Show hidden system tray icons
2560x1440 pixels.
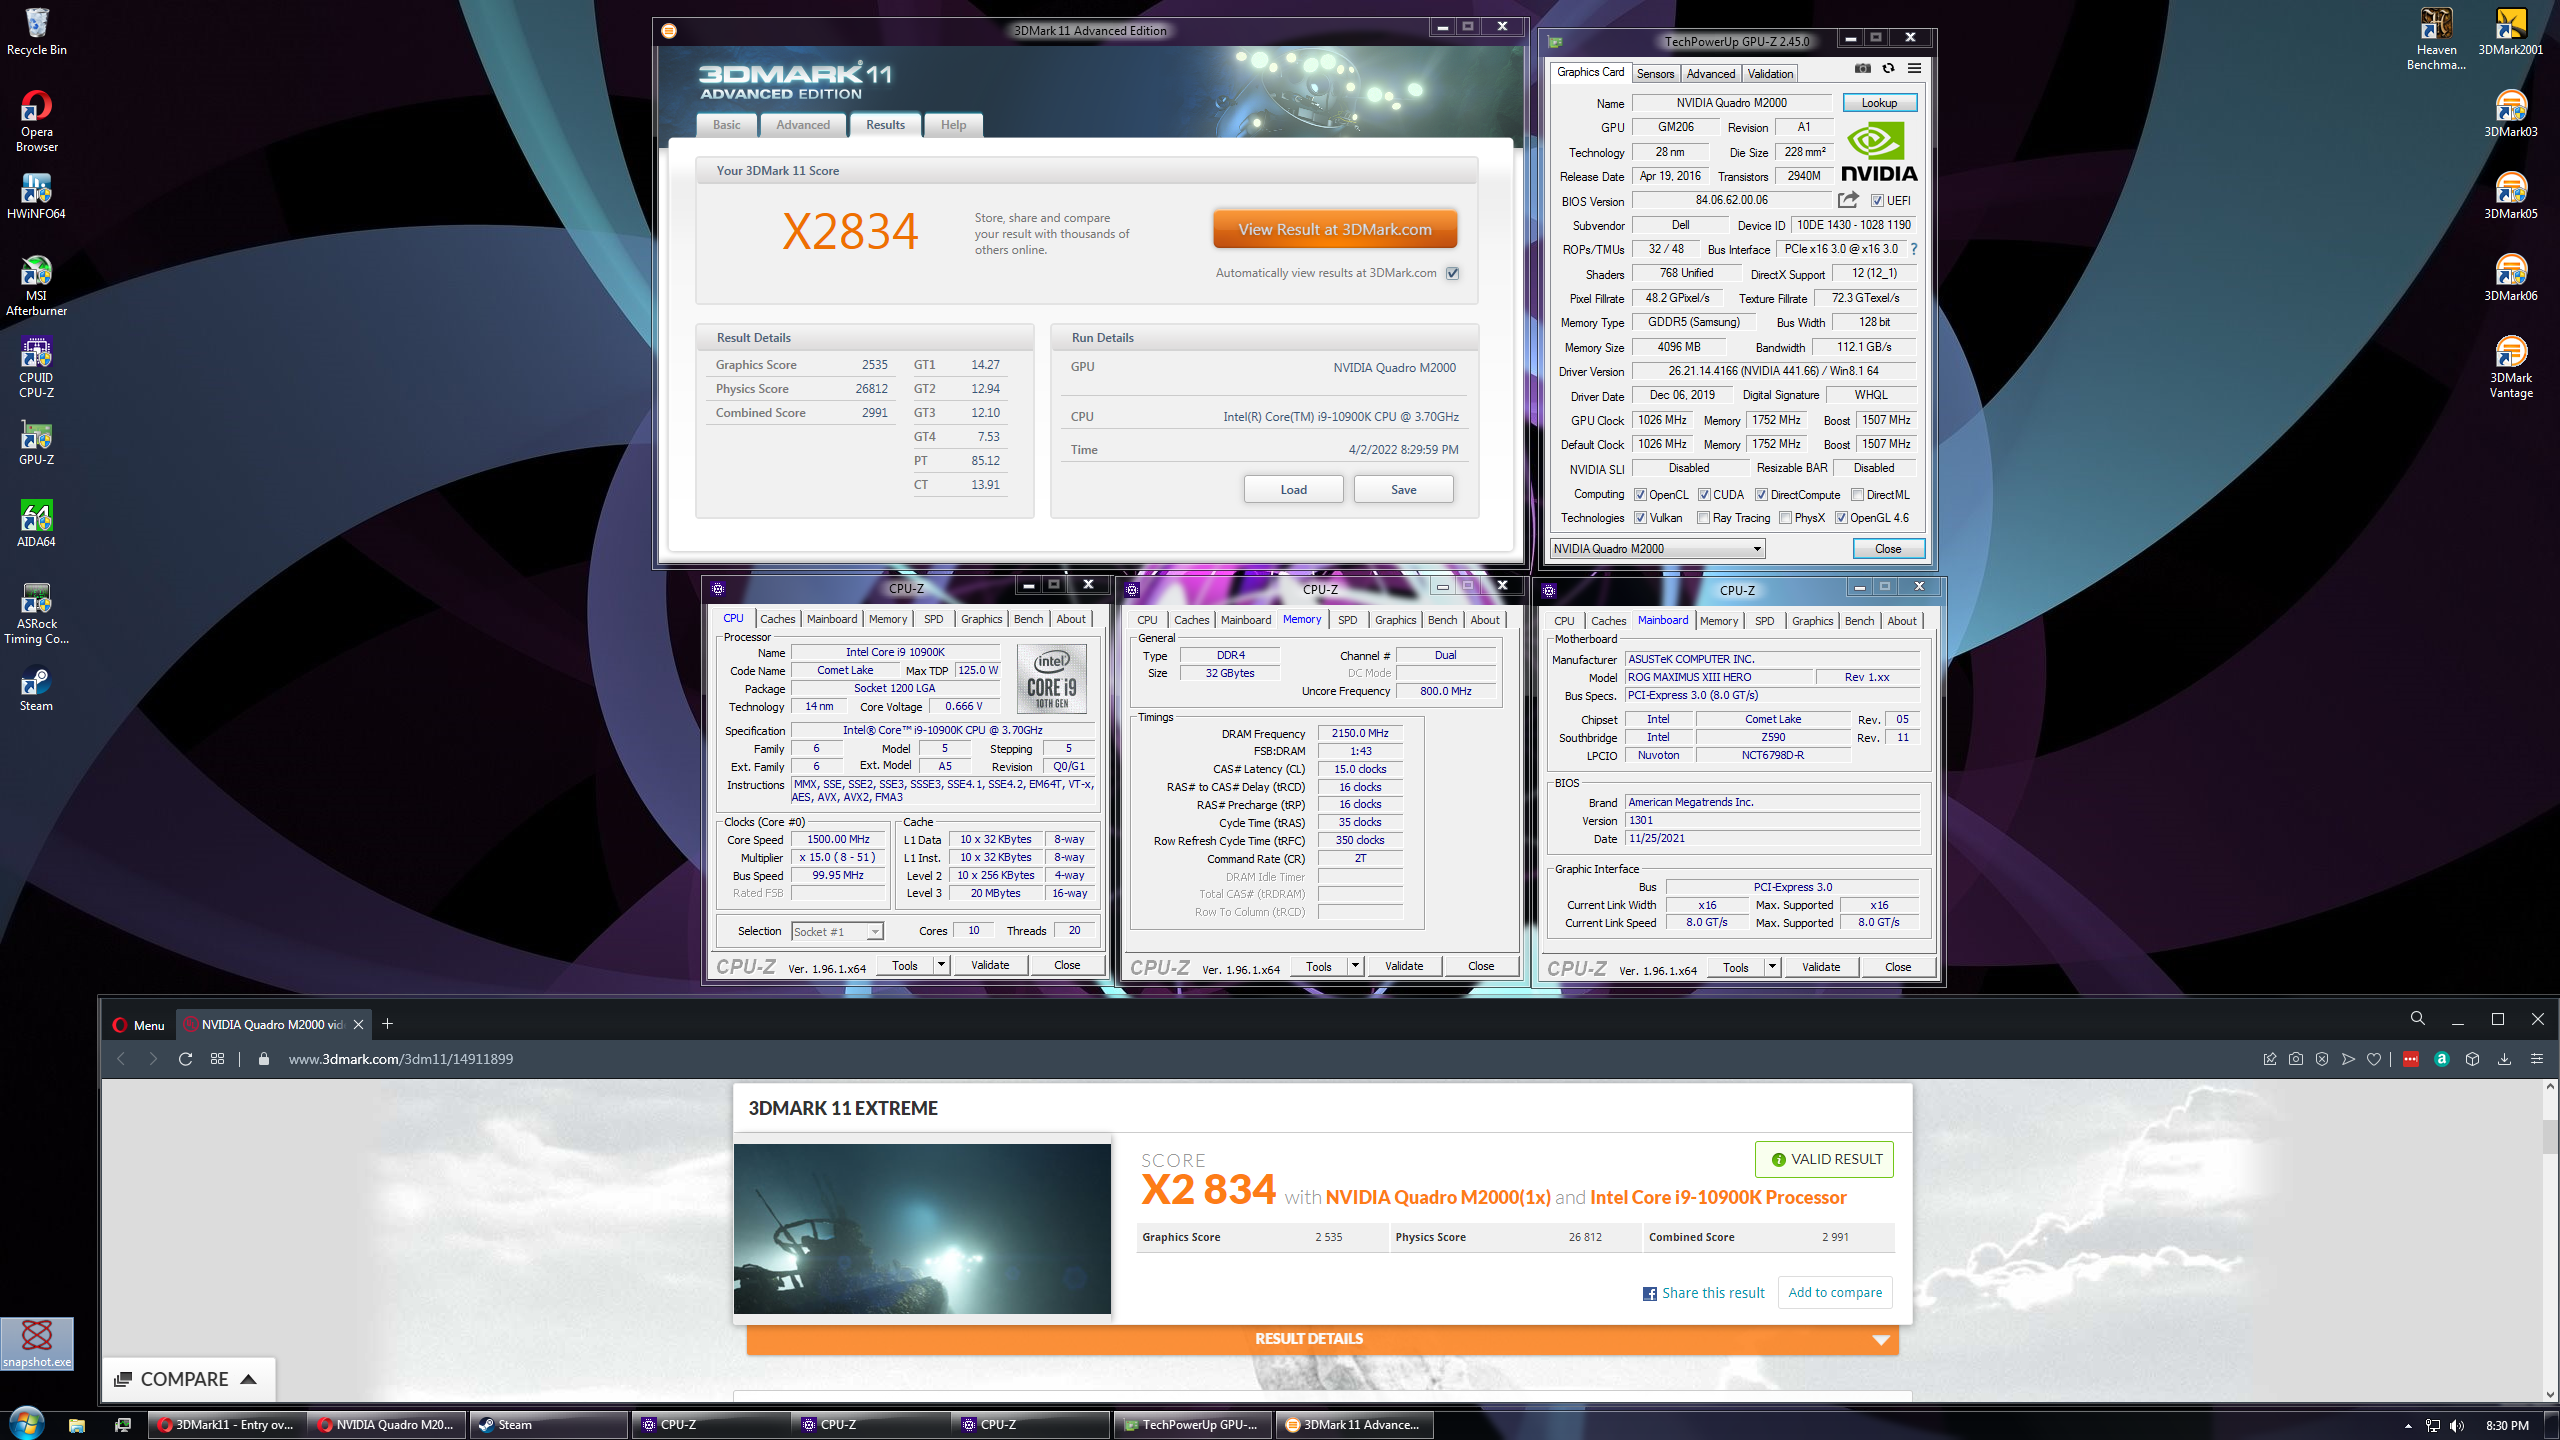pos(2408,1426)
